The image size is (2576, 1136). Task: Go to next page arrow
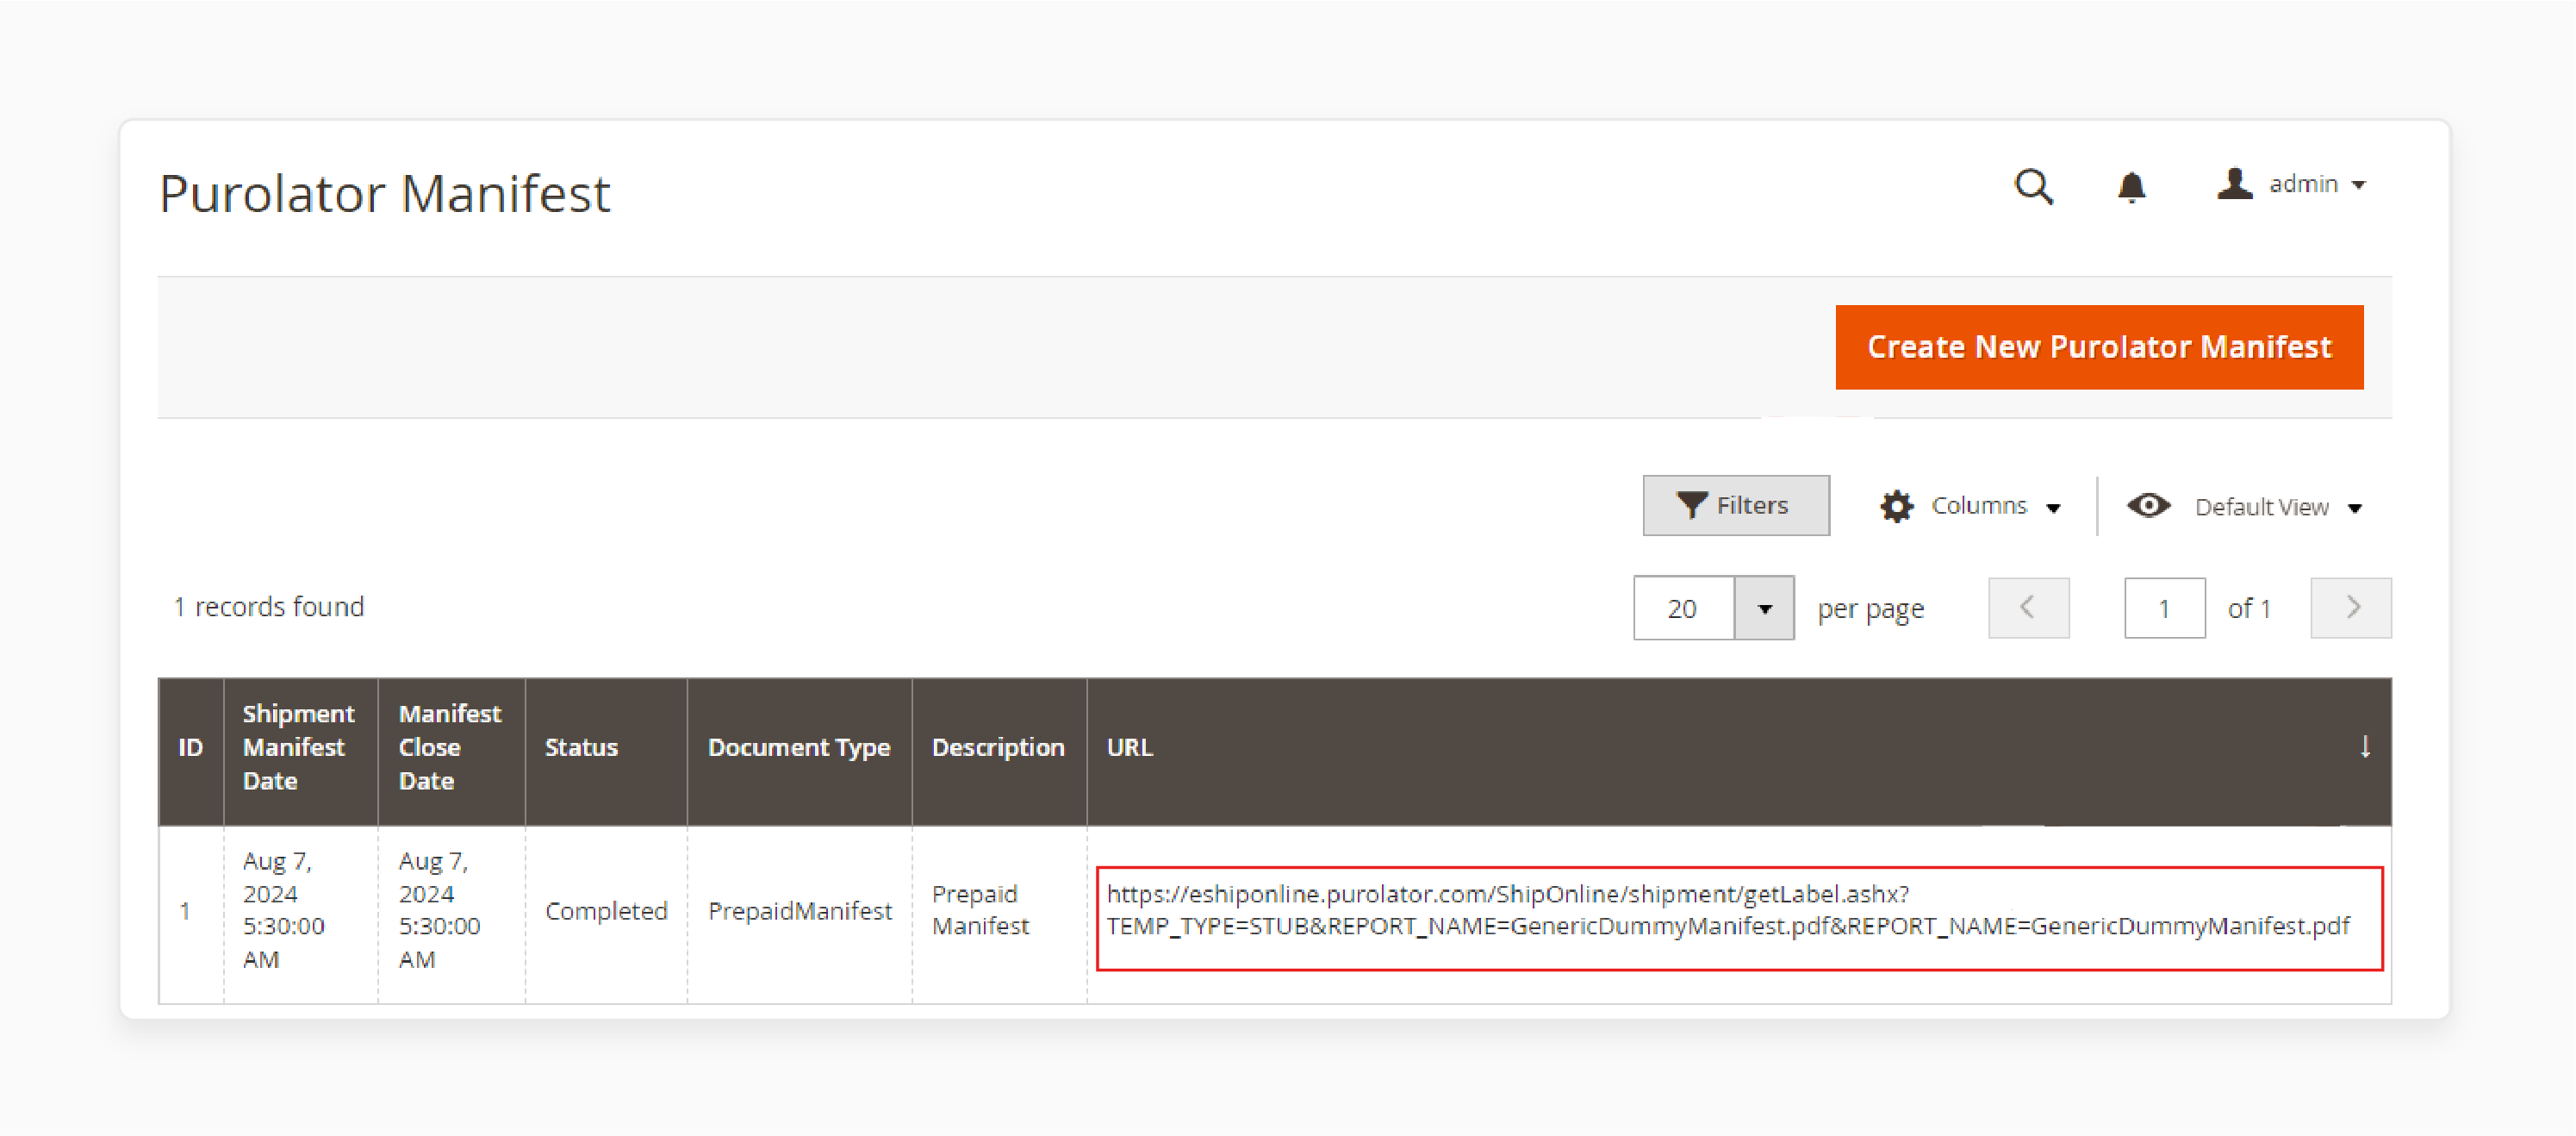(x=2351, y=607)
